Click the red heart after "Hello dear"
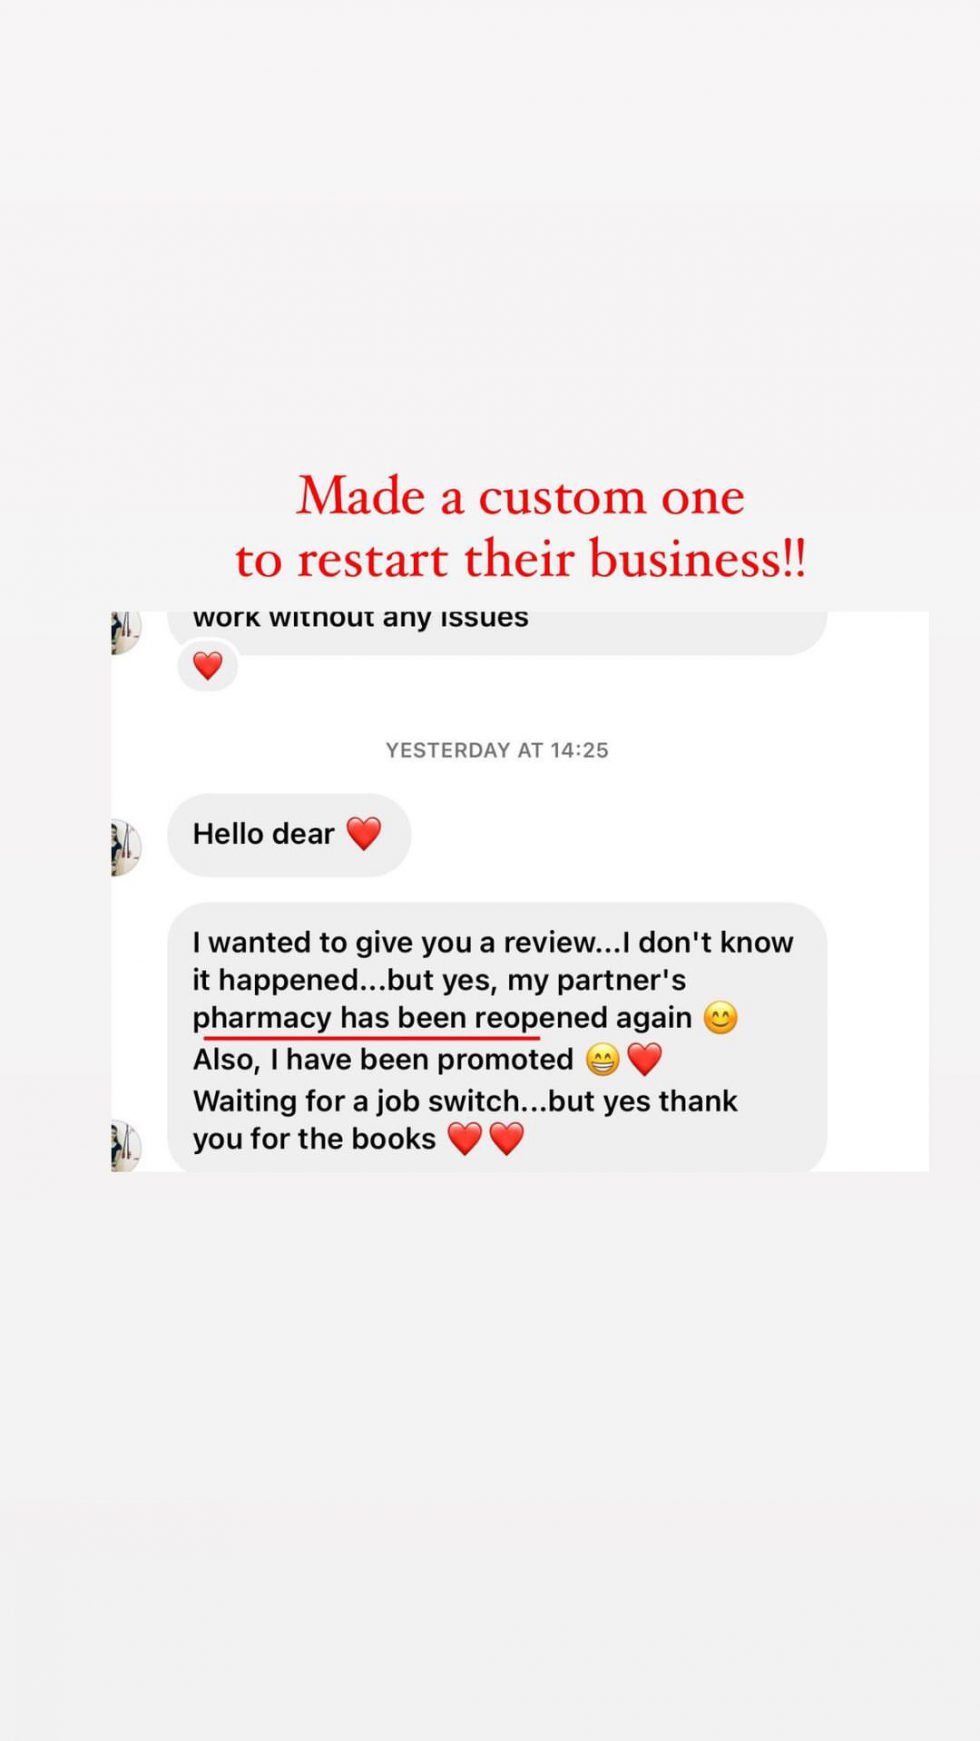The height and width of the screenshot is (1741, 980). pyautogui.click(x=363, y=833)
